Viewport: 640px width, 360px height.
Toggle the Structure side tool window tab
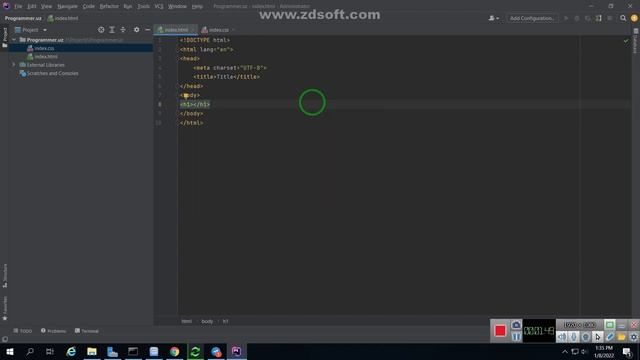pyautogui.click(x=5, y=276)
